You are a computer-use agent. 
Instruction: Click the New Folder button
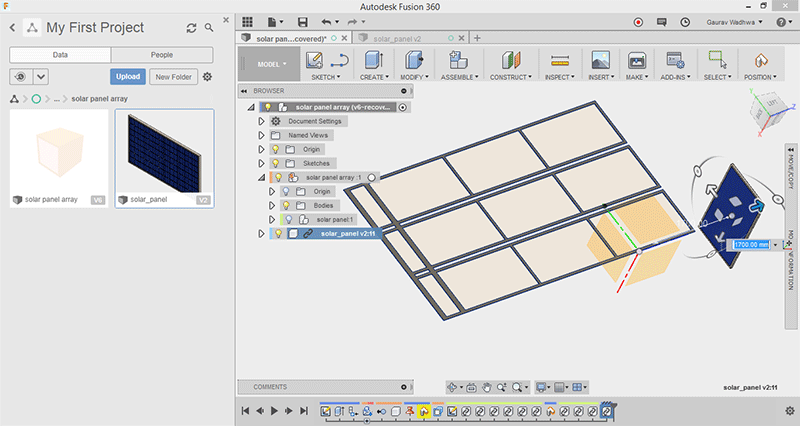pos(174,76)
